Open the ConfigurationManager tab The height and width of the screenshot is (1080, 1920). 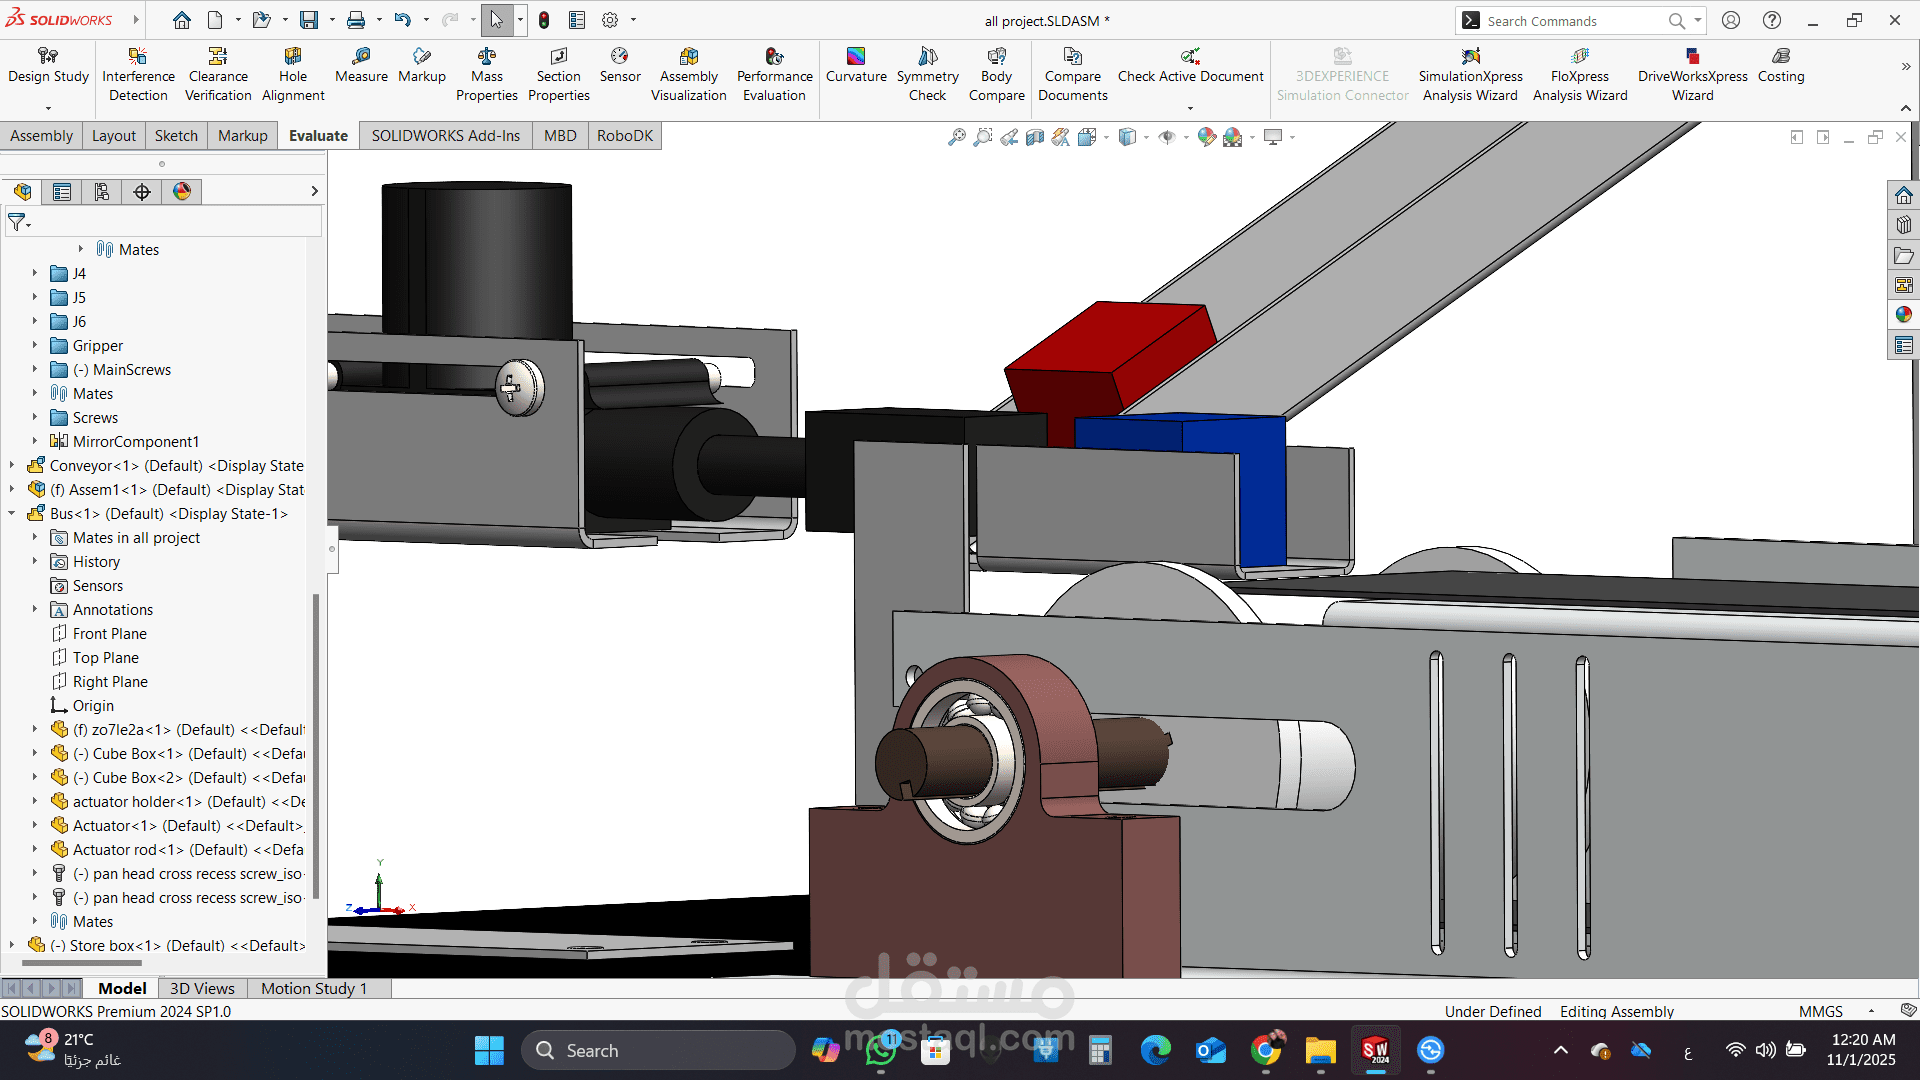(102, 192)
